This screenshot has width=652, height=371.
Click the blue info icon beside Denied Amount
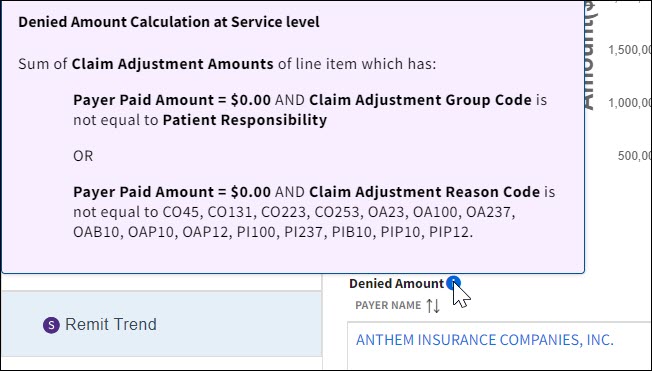pyautogui.click(x=453, y=283)
